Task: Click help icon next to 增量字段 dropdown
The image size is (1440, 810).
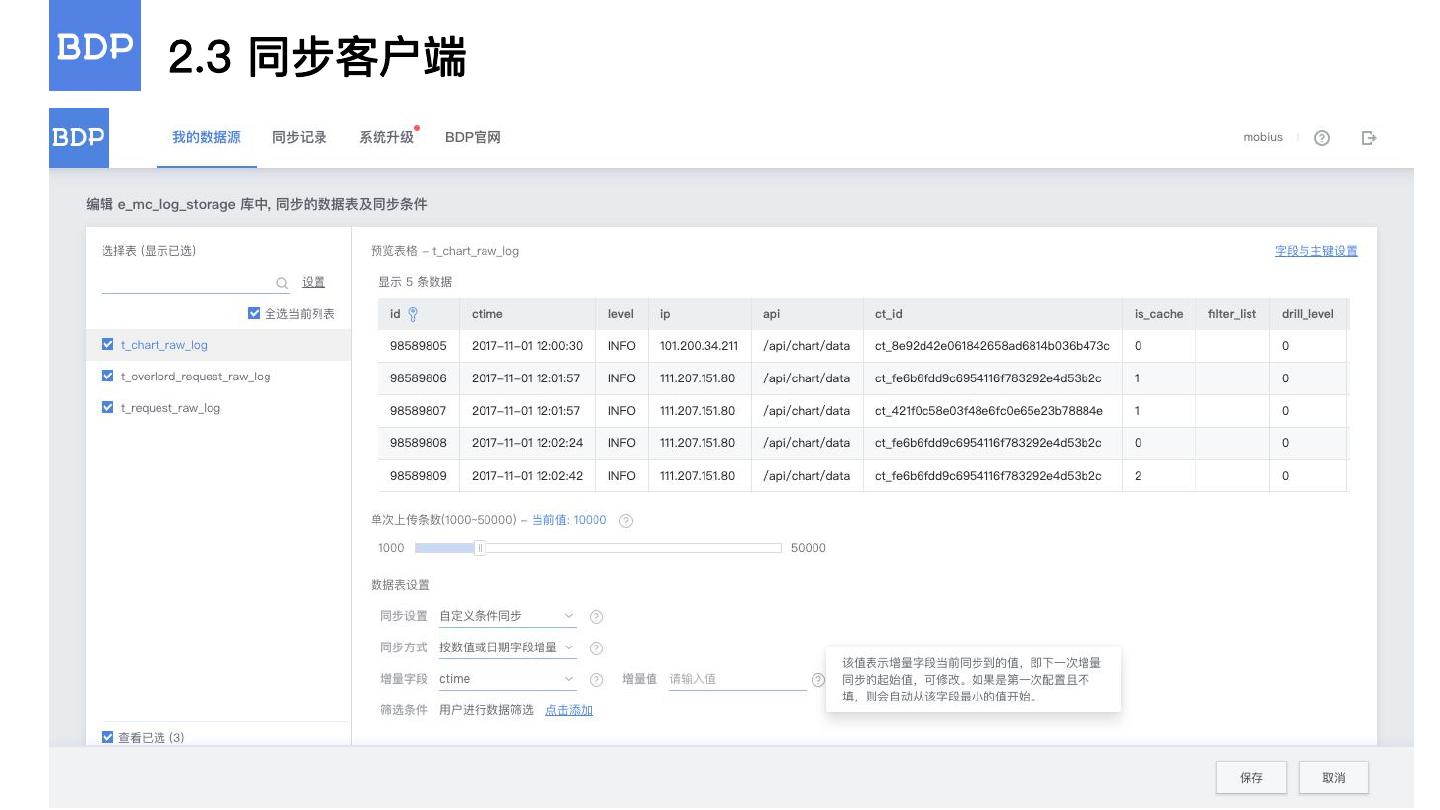Action: (597, 680)
